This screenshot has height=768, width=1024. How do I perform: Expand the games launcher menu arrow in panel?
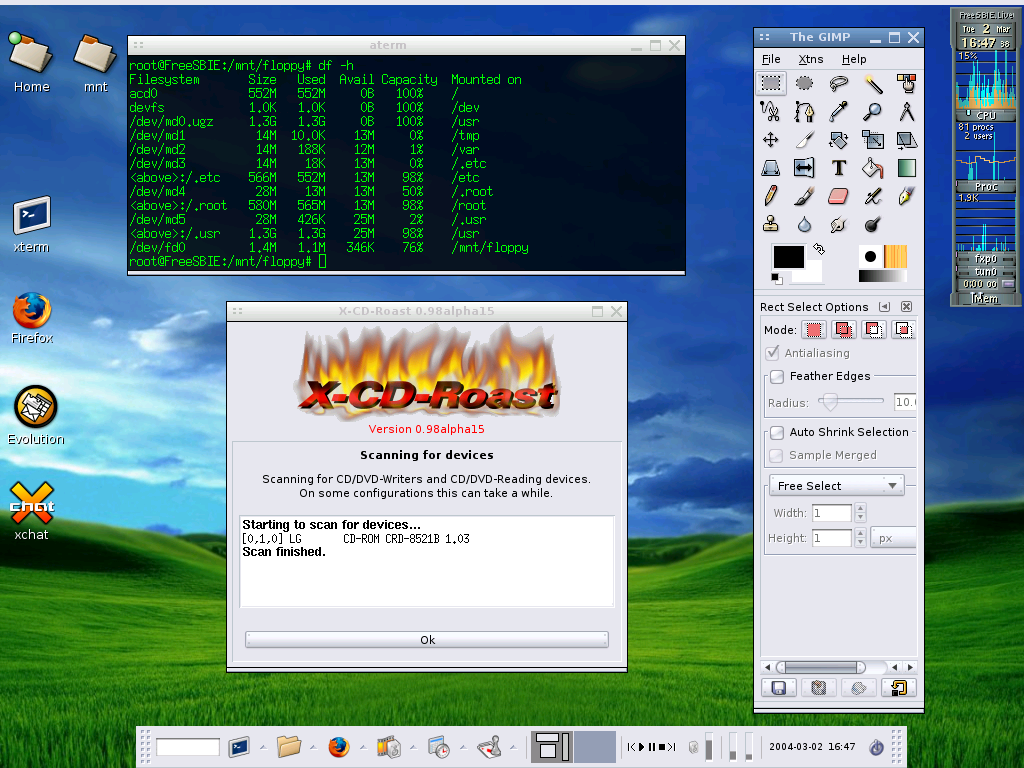[513, 746]
